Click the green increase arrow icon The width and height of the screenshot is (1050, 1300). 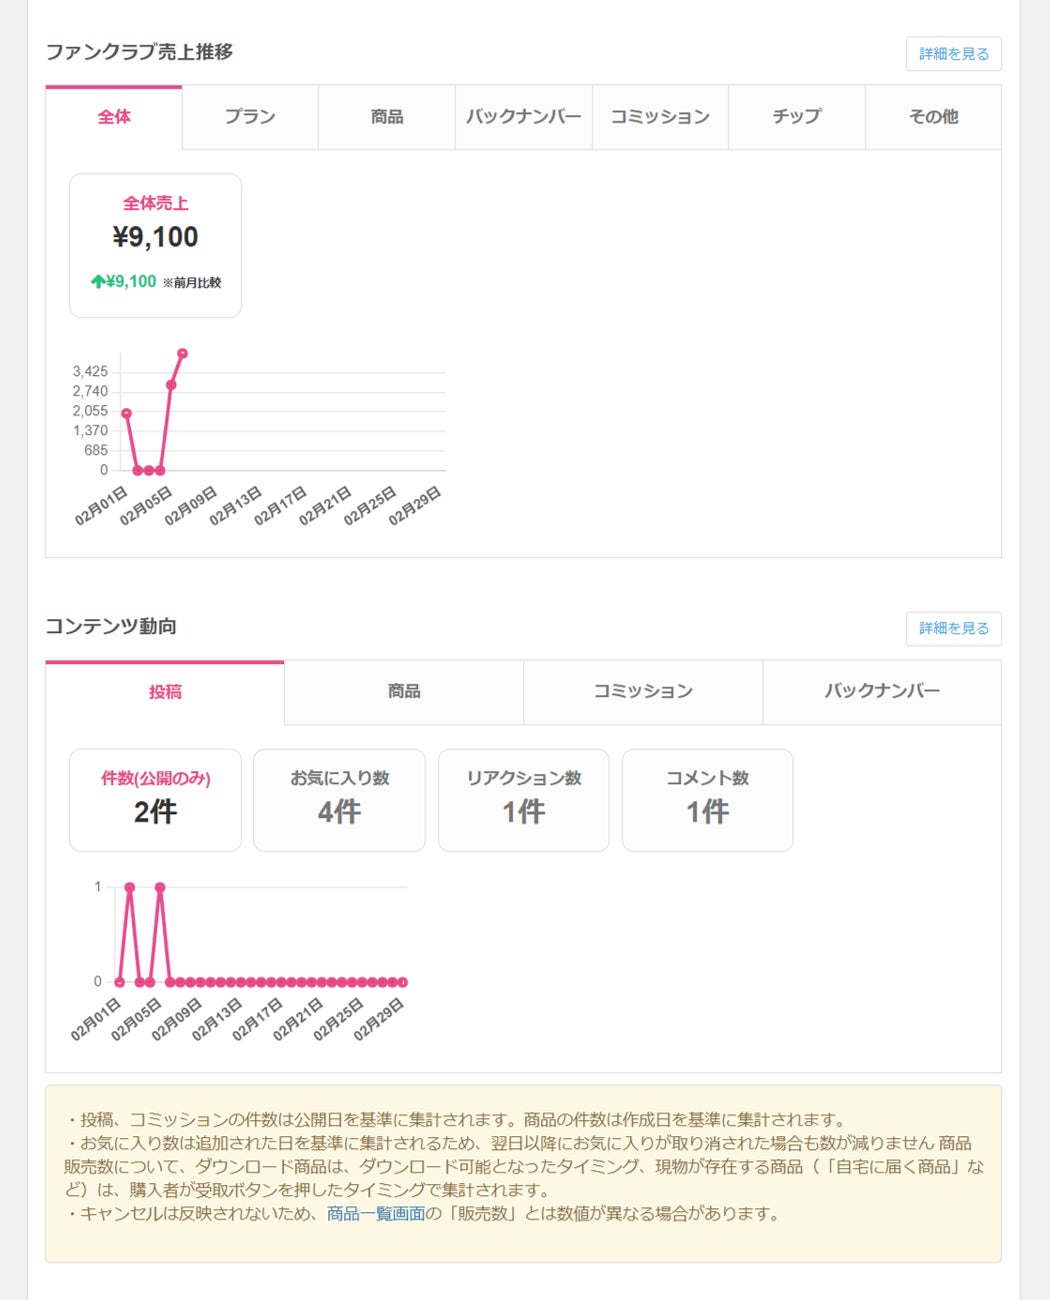(x=98, y=282)
